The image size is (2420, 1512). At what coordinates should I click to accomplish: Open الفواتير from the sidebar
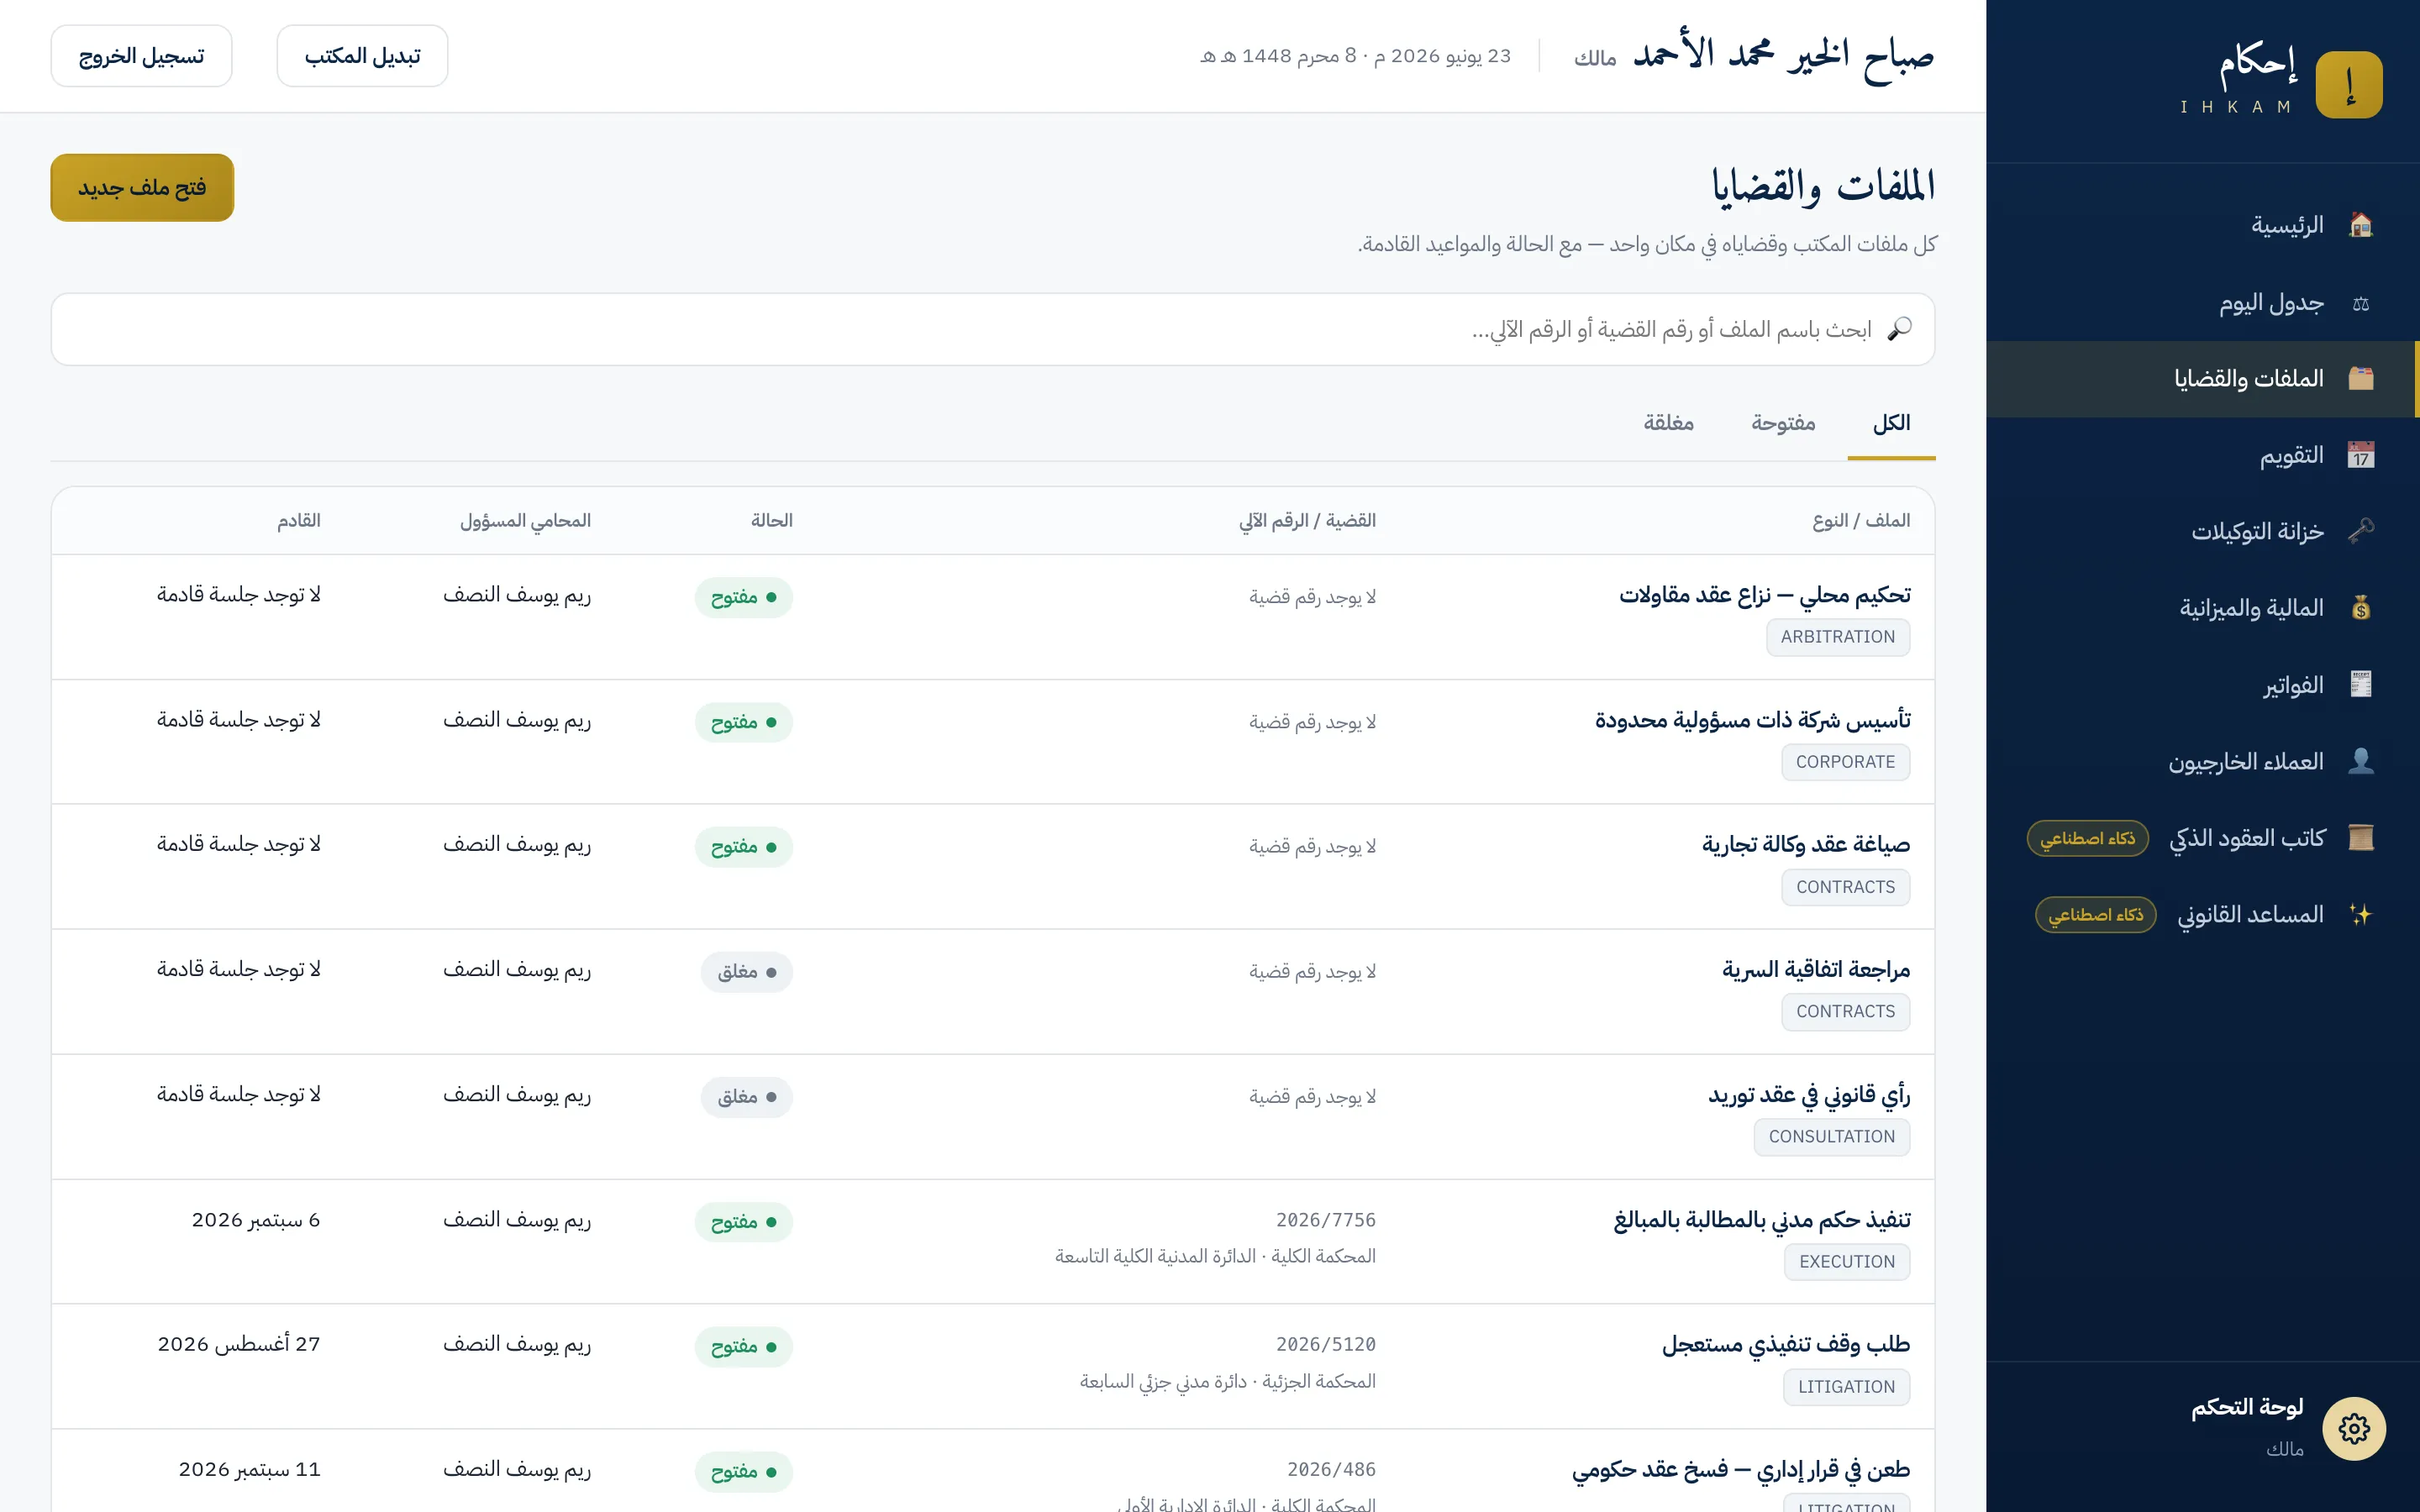tap(2202, 685)
